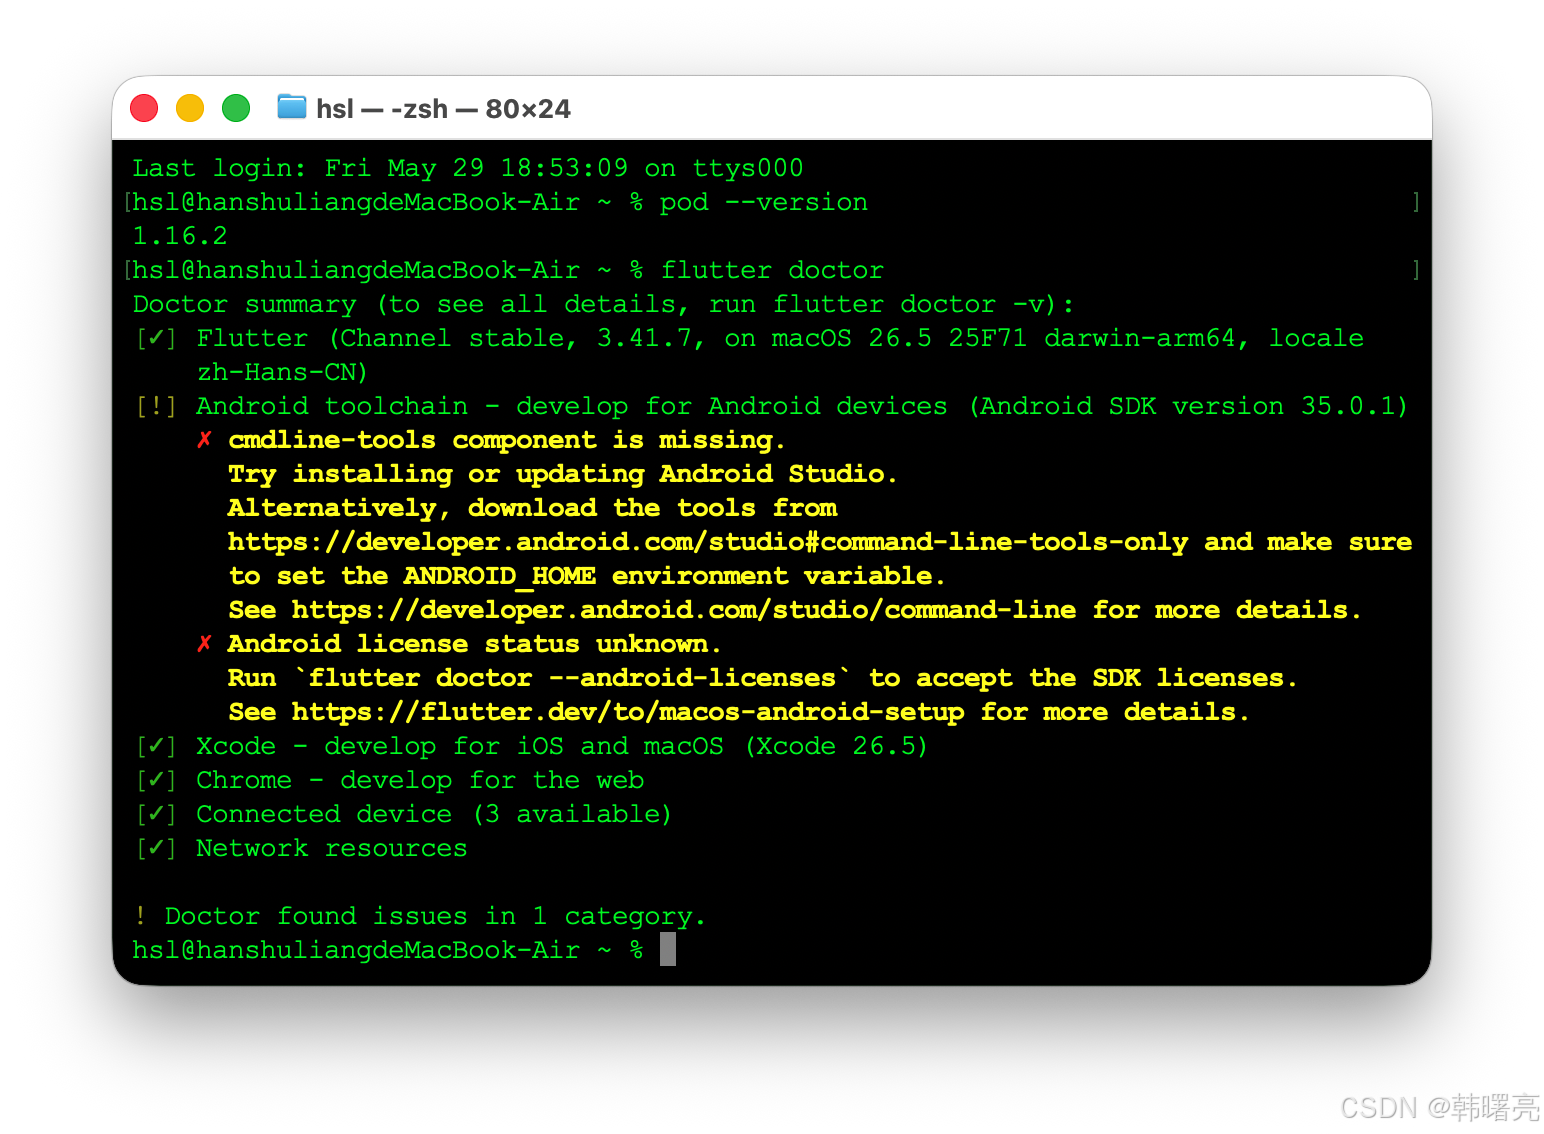Click the [!] warning marker for Android toolchain
Screen dimensions: 1544x1134
[x=156, y=406]
